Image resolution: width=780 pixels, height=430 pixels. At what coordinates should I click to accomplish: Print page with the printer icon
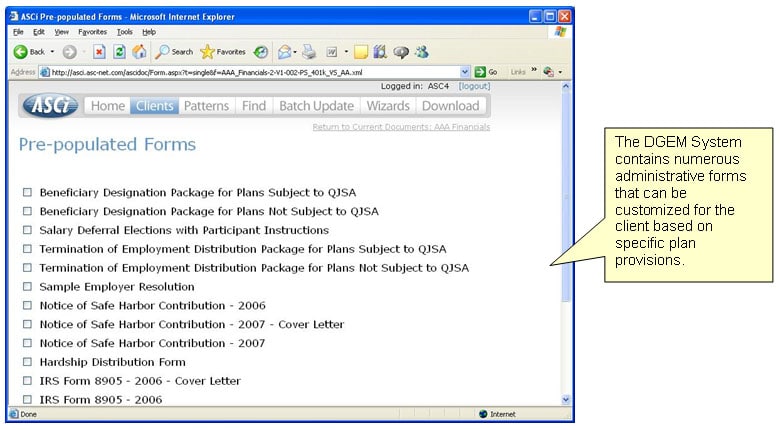point(309,52)
